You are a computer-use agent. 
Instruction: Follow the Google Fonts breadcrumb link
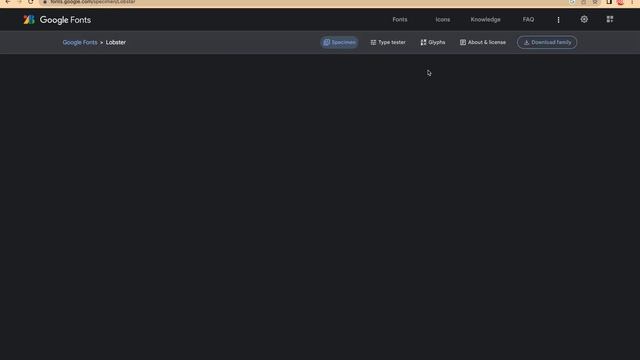80,42
